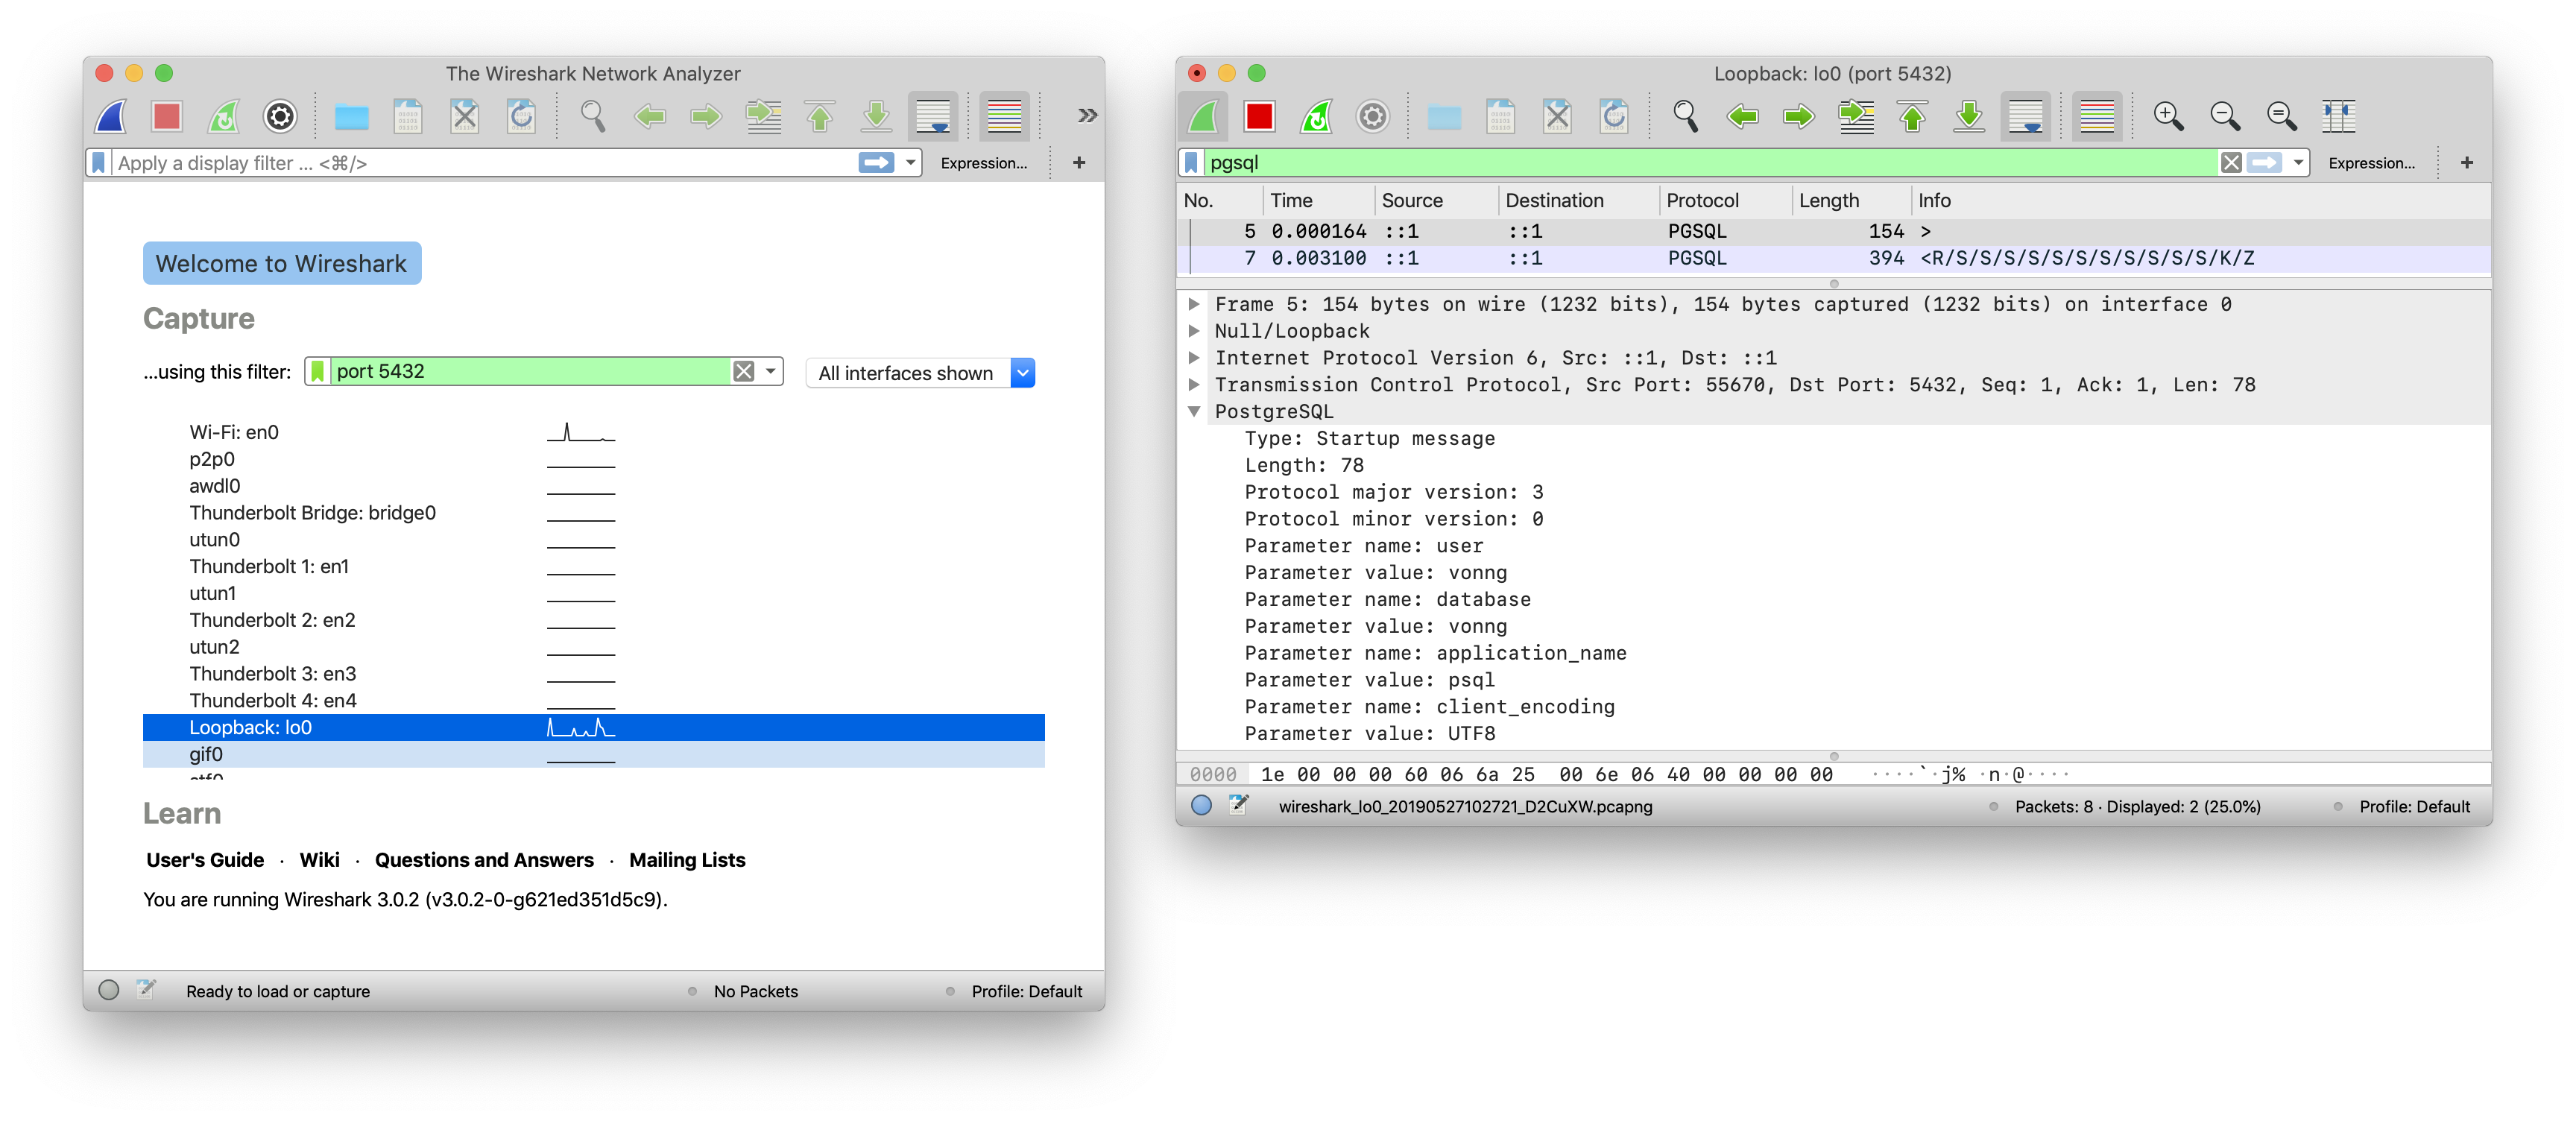Expand the Frame 5 tree item
2576x1121 pixels.
point(1193,304)
